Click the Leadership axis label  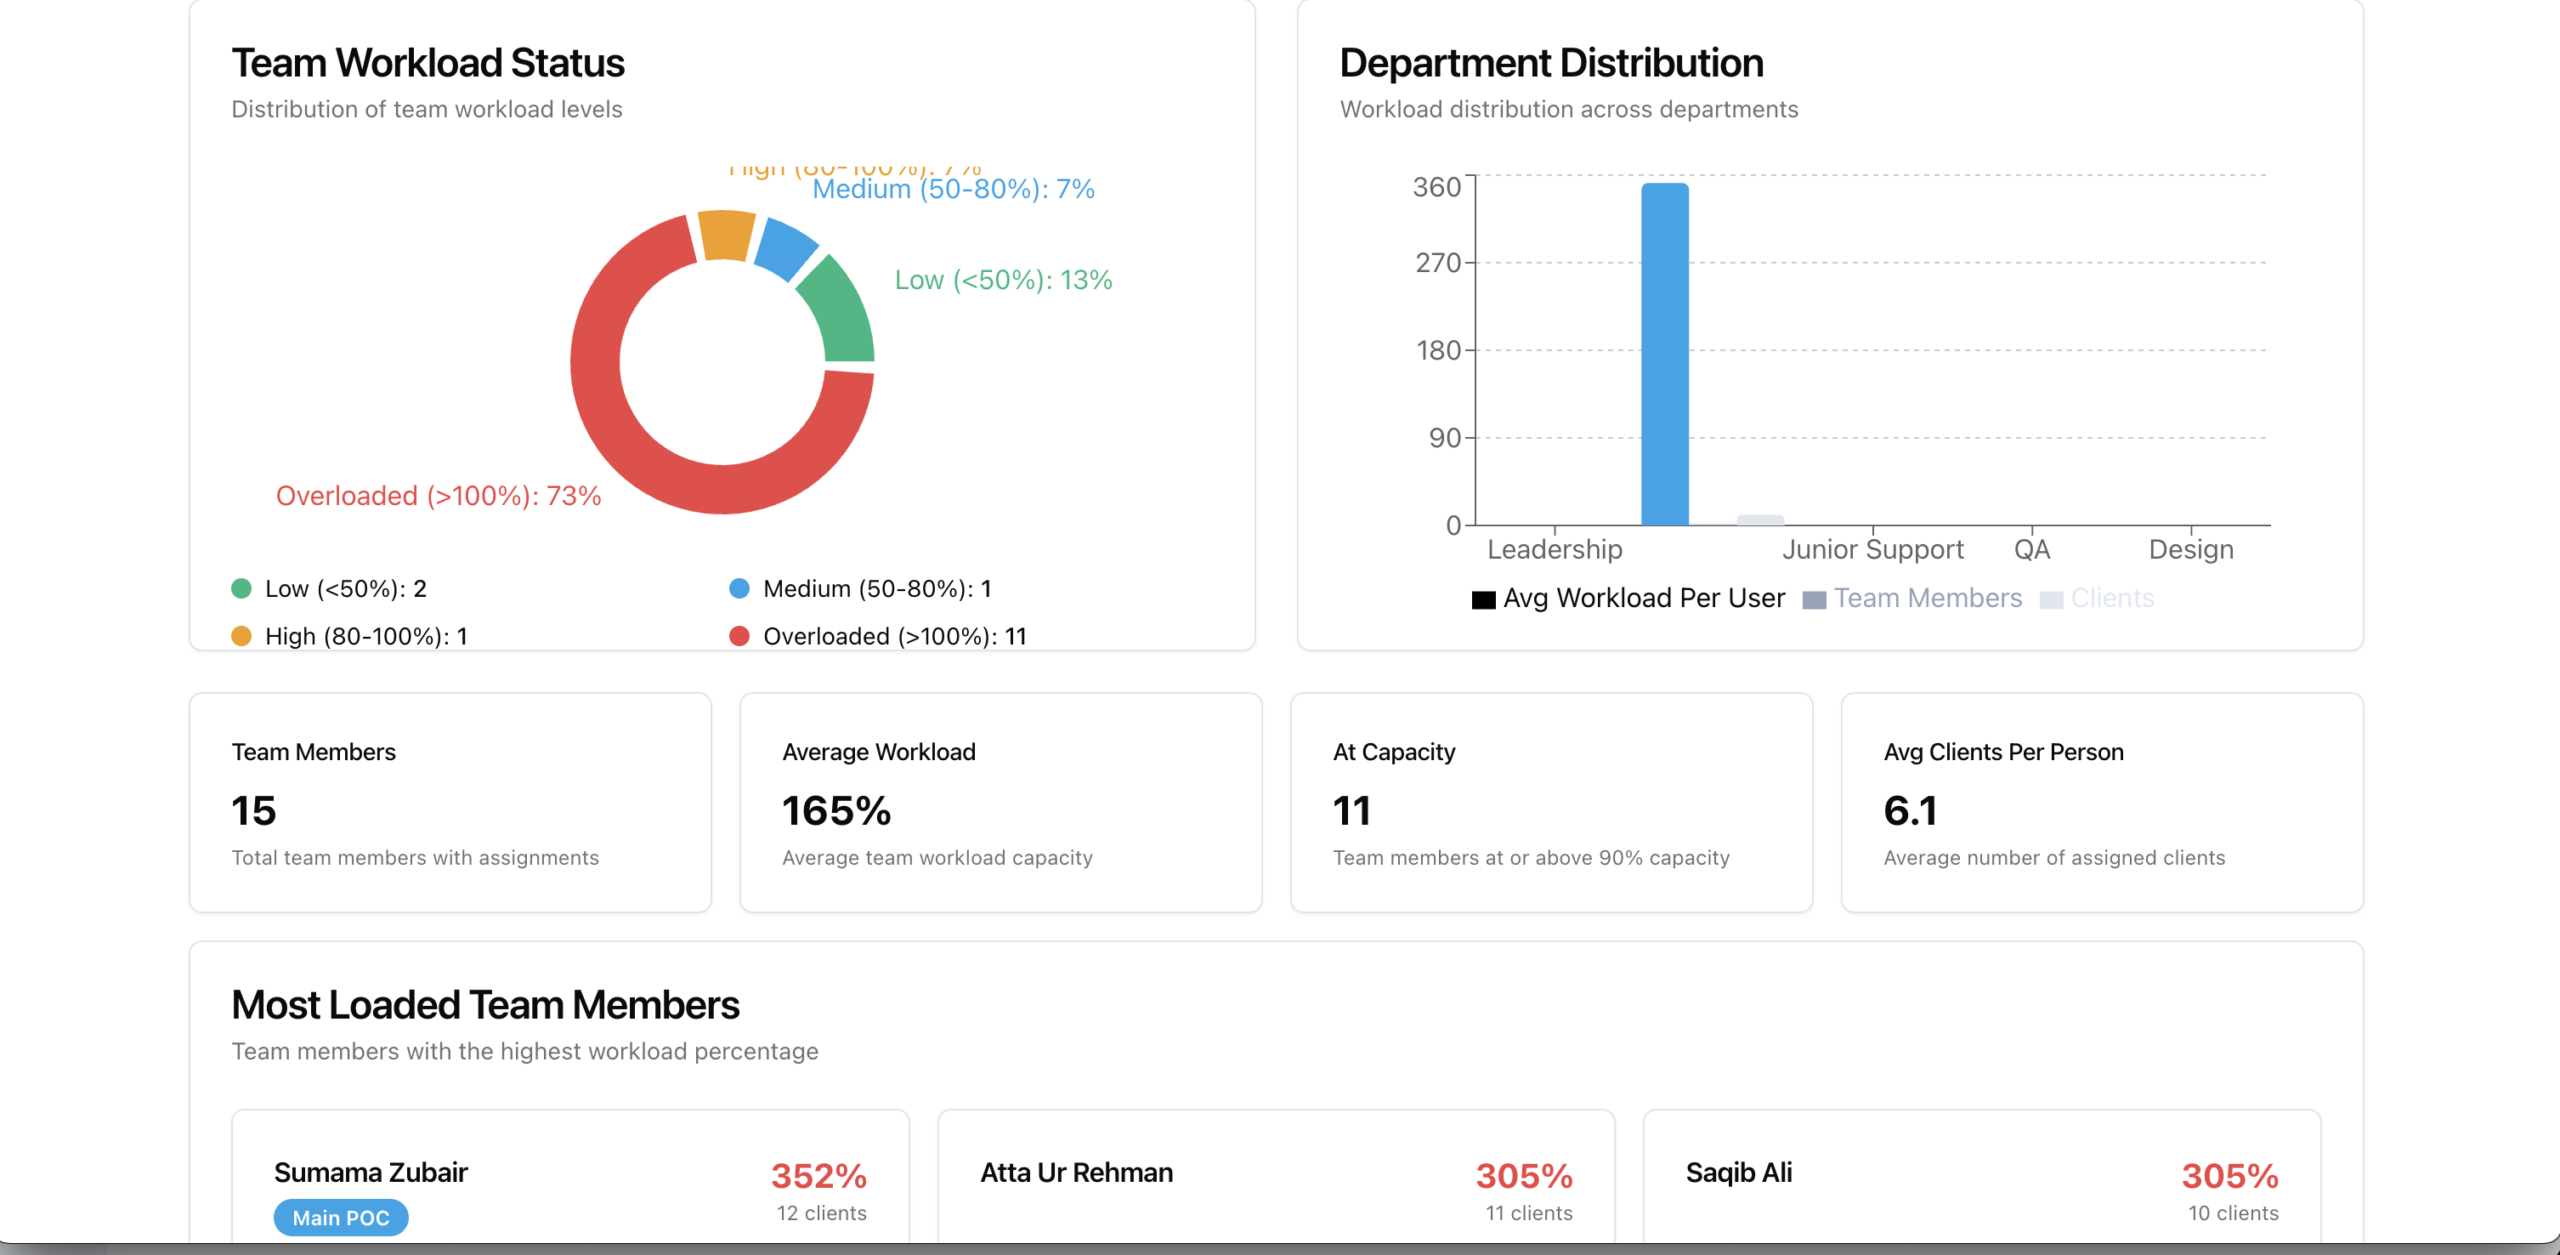(x=1554, y=549)
